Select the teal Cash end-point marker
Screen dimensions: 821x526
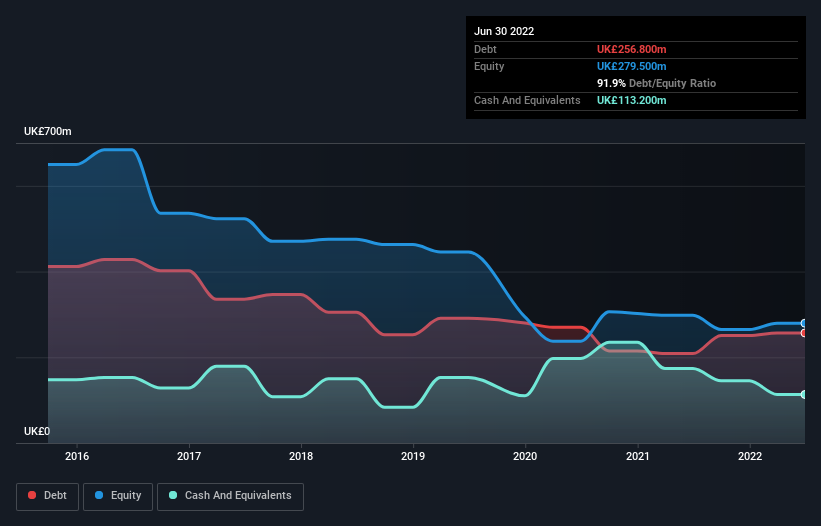[x=804, y=395]
